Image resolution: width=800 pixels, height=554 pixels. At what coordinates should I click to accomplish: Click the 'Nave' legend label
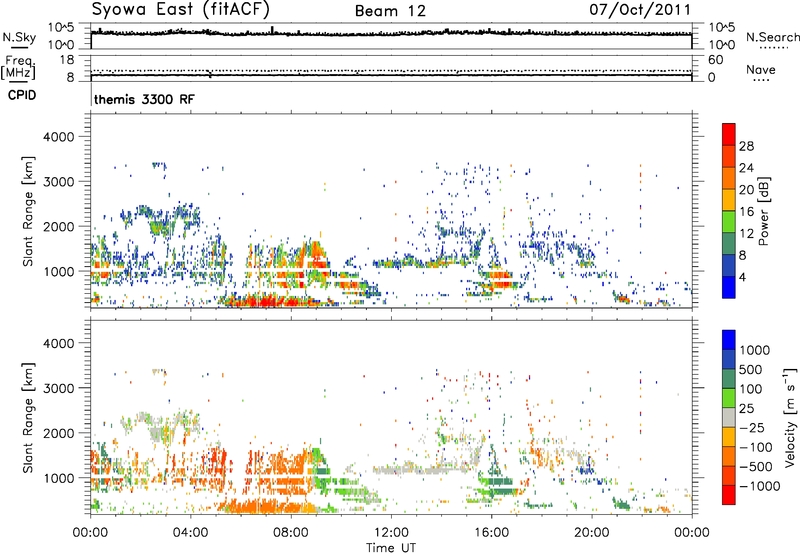[761, 70]
